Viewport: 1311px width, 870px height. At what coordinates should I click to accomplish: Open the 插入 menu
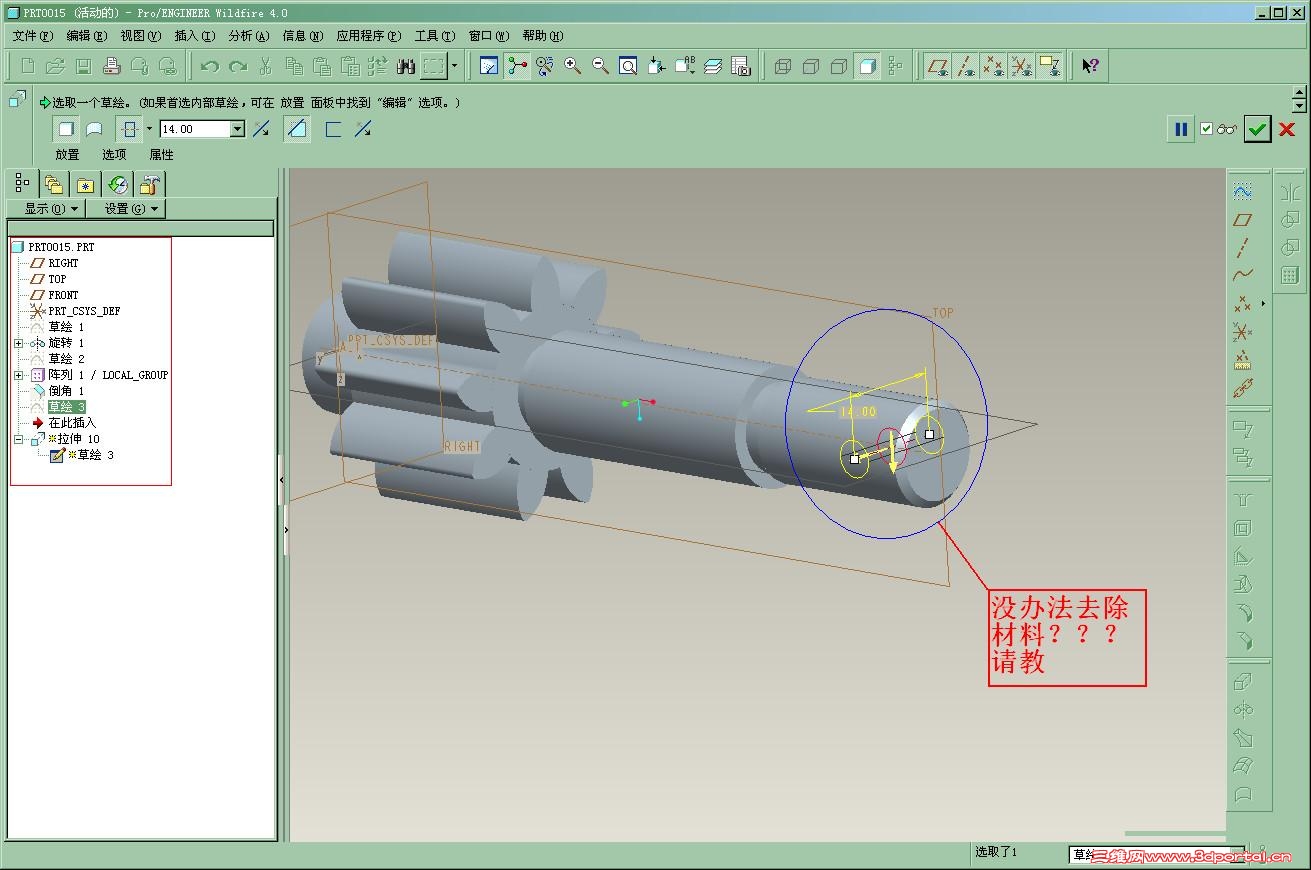click(x=194, y=36)
